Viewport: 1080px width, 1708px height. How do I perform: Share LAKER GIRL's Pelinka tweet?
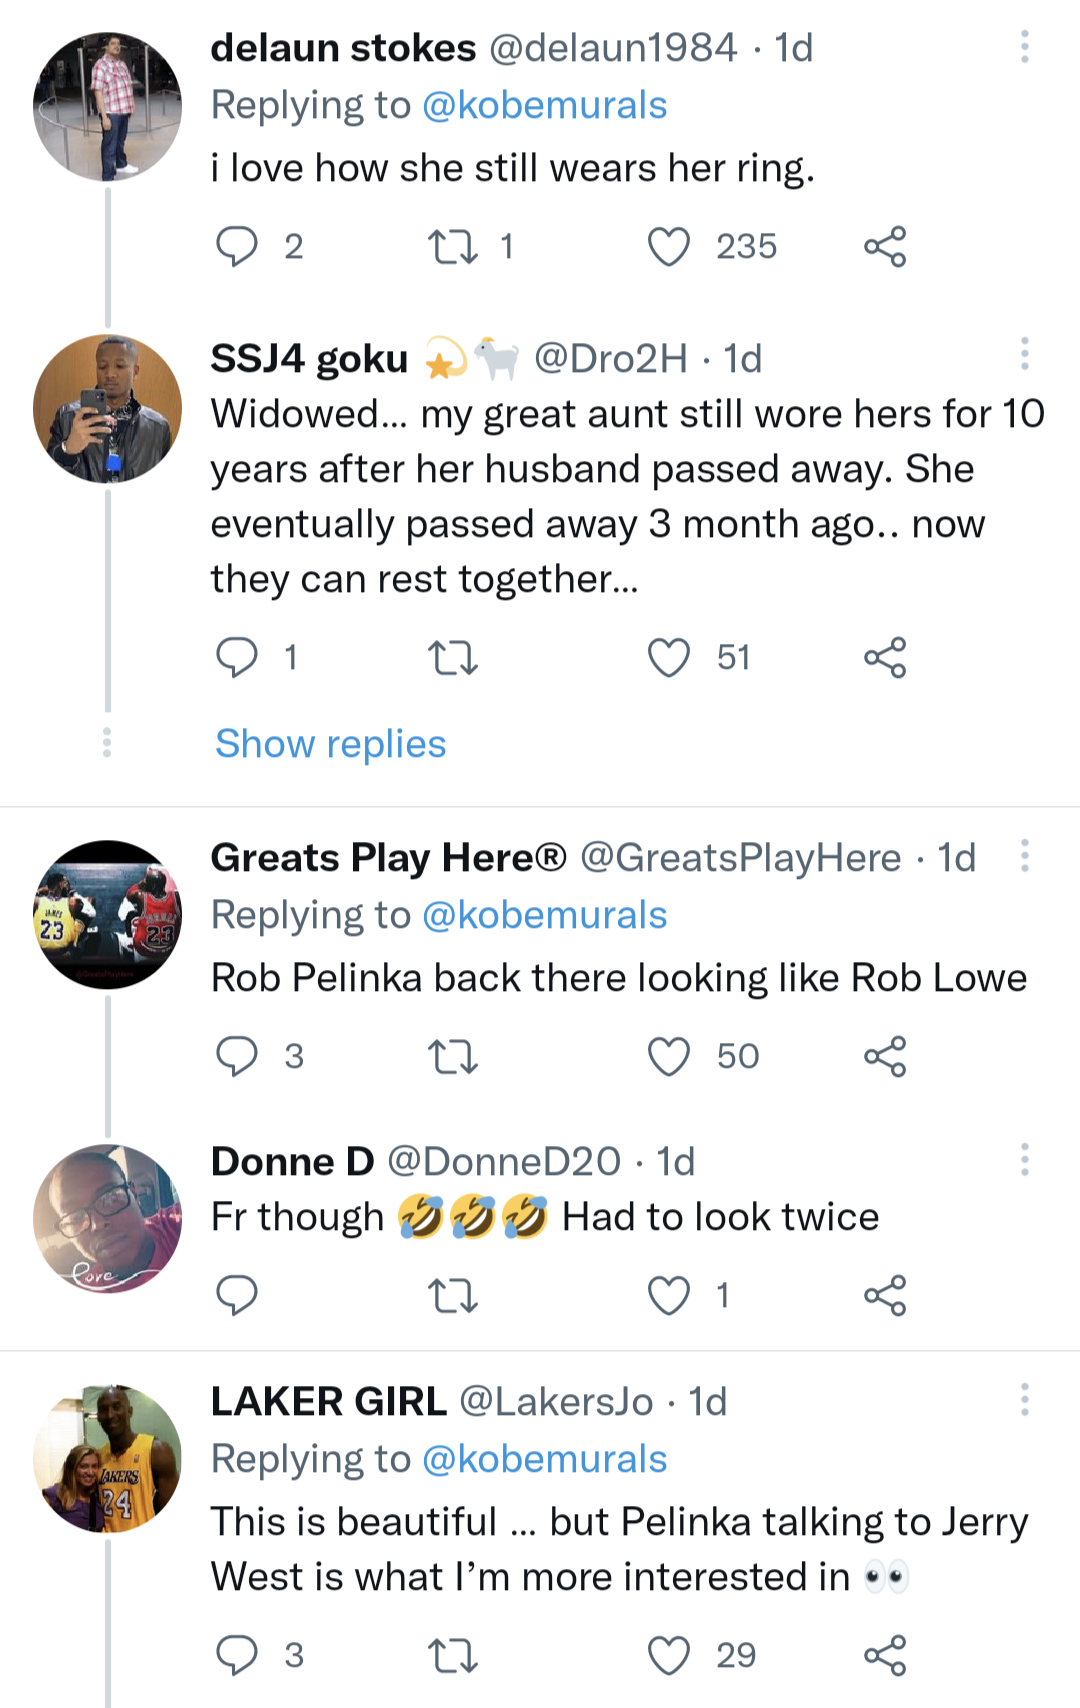885,1656
